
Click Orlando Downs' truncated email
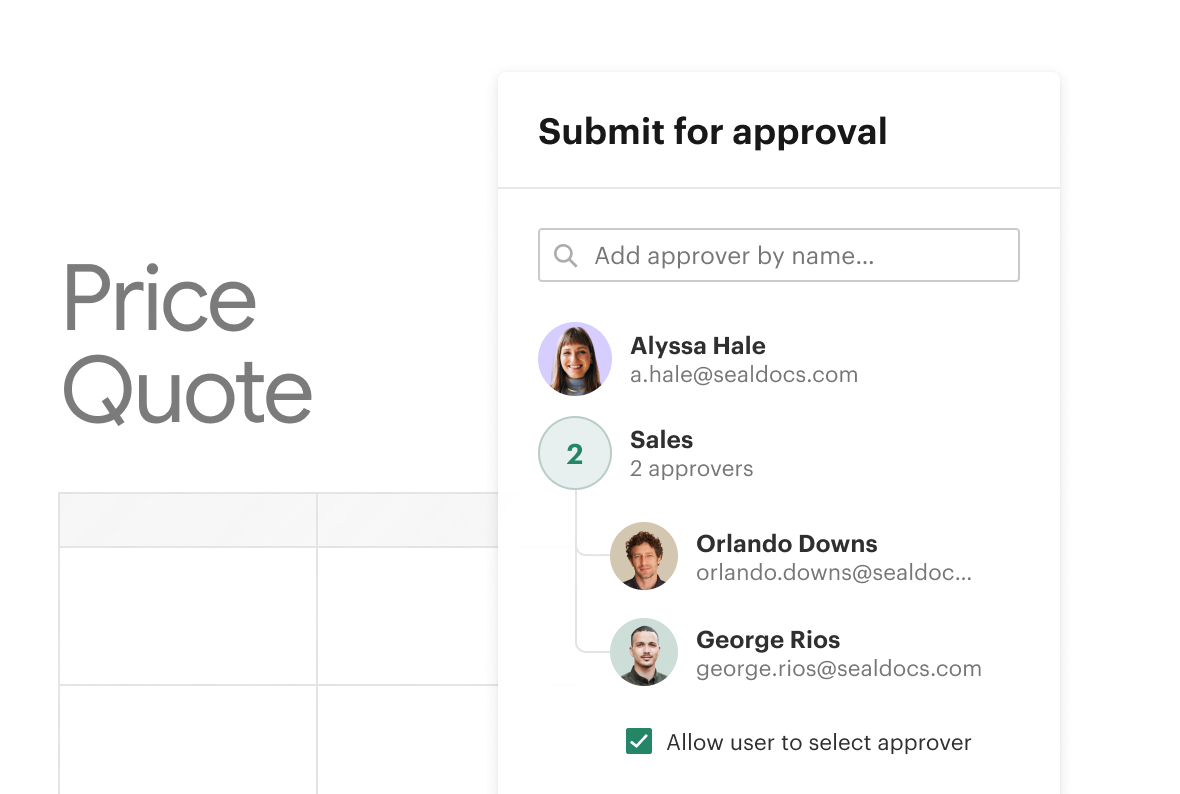pyautogui.click(x=834, y=573)
